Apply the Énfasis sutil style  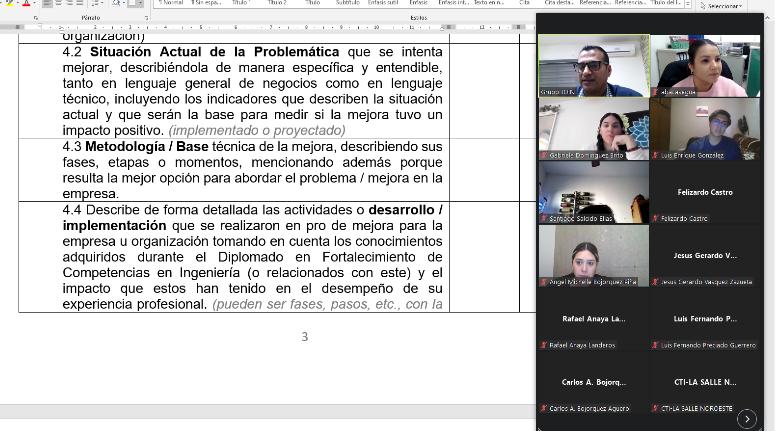click(x=383, y=2)
